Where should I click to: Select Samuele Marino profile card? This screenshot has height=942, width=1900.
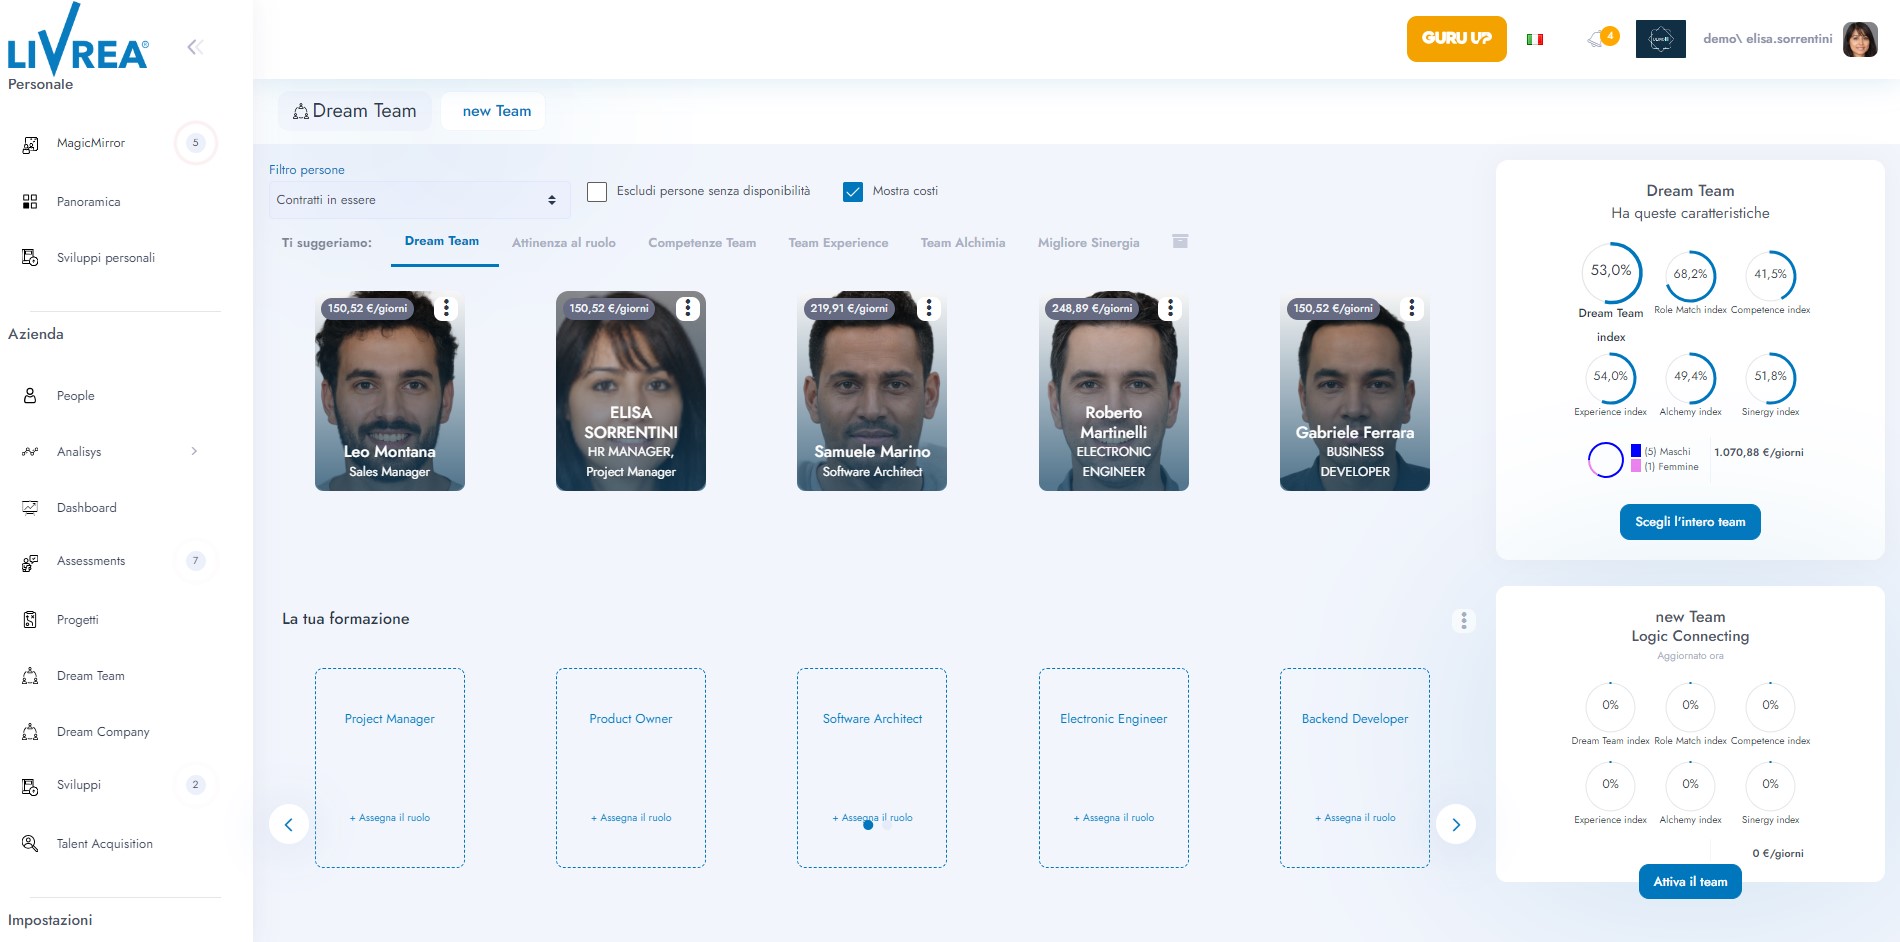click(872, 391)
